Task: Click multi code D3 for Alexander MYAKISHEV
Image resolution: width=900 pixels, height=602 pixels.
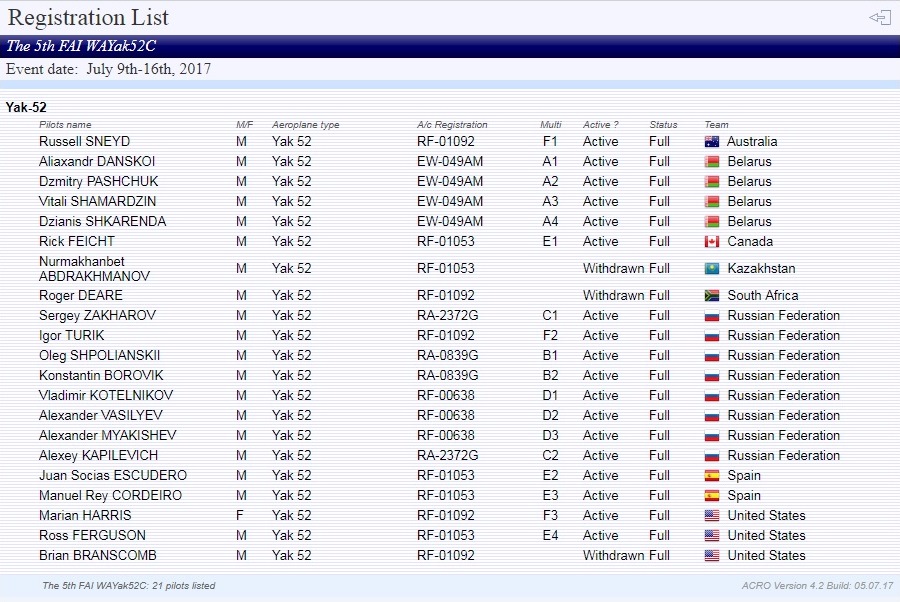Action: [x=550, y=436]
